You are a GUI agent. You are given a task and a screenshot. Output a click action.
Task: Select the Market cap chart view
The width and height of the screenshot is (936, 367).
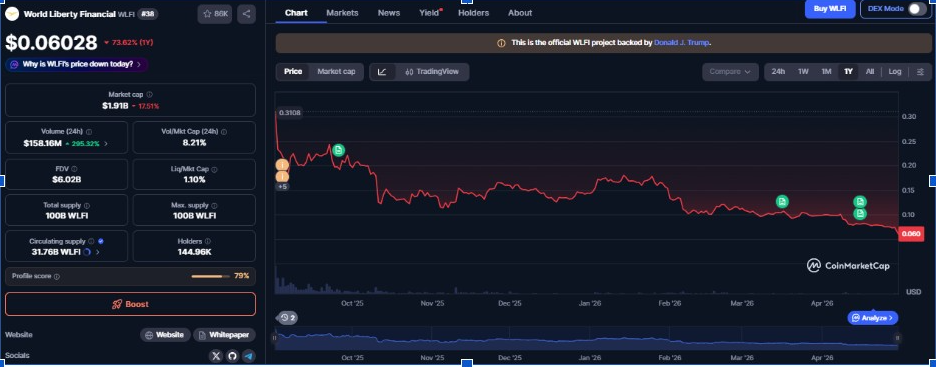pos(336,72)
